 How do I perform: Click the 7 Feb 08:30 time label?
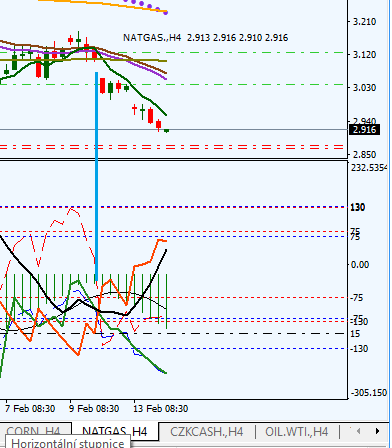pos(30,408)
